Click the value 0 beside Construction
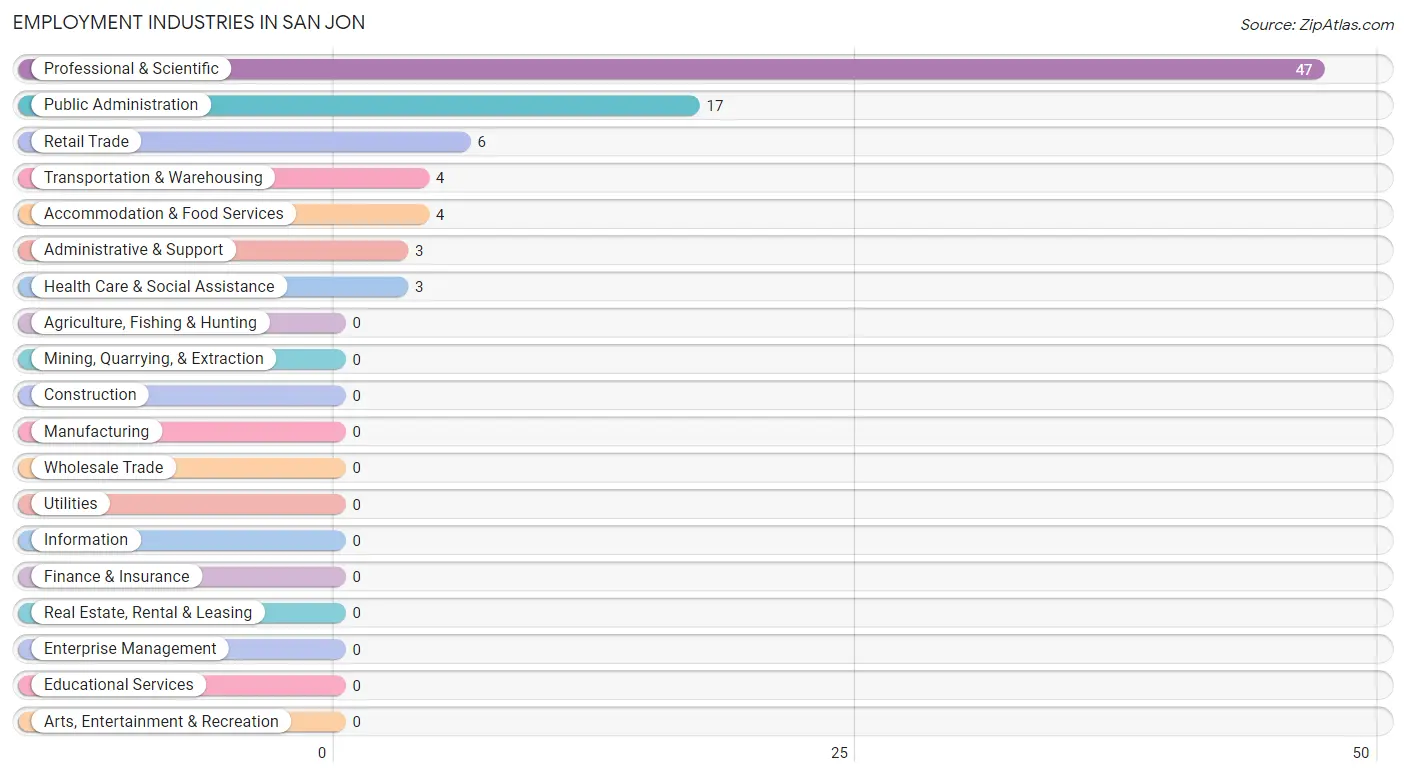The width and height of the screenshot is (1406, 776). click(x=356, y=396)
